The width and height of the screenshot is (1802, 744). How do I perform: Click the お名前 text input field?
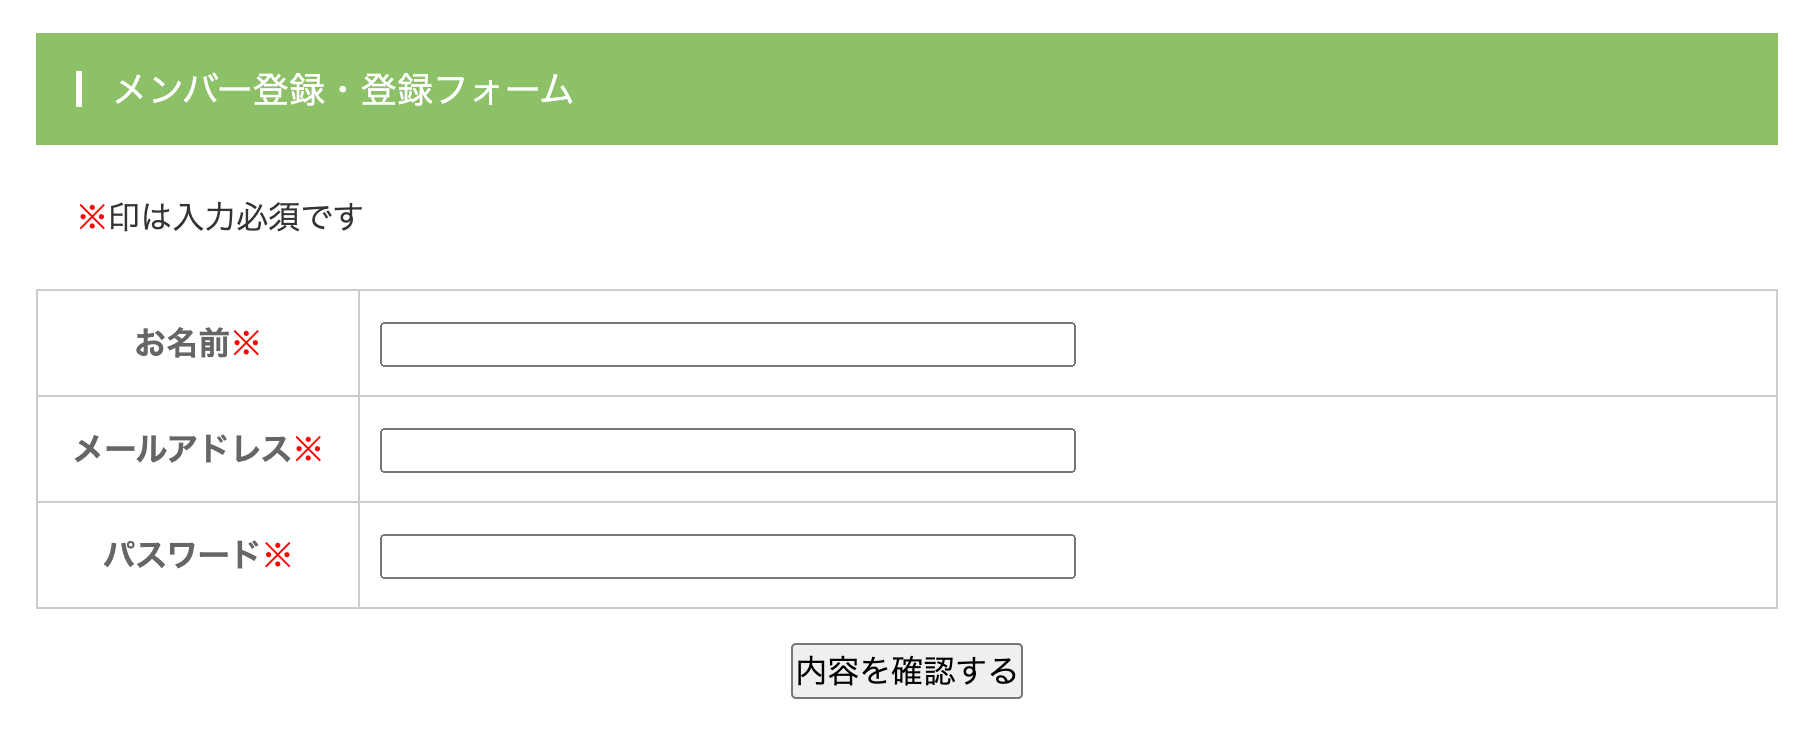click(727, 345)
